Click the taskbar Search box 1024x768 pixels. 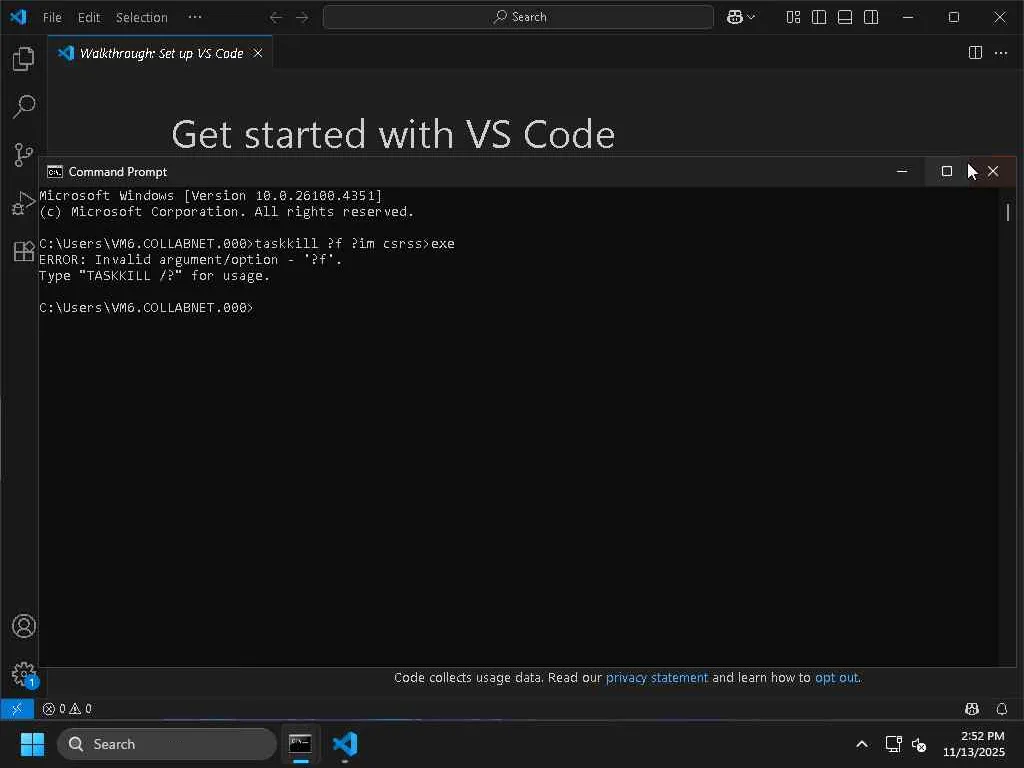(167, 744)
